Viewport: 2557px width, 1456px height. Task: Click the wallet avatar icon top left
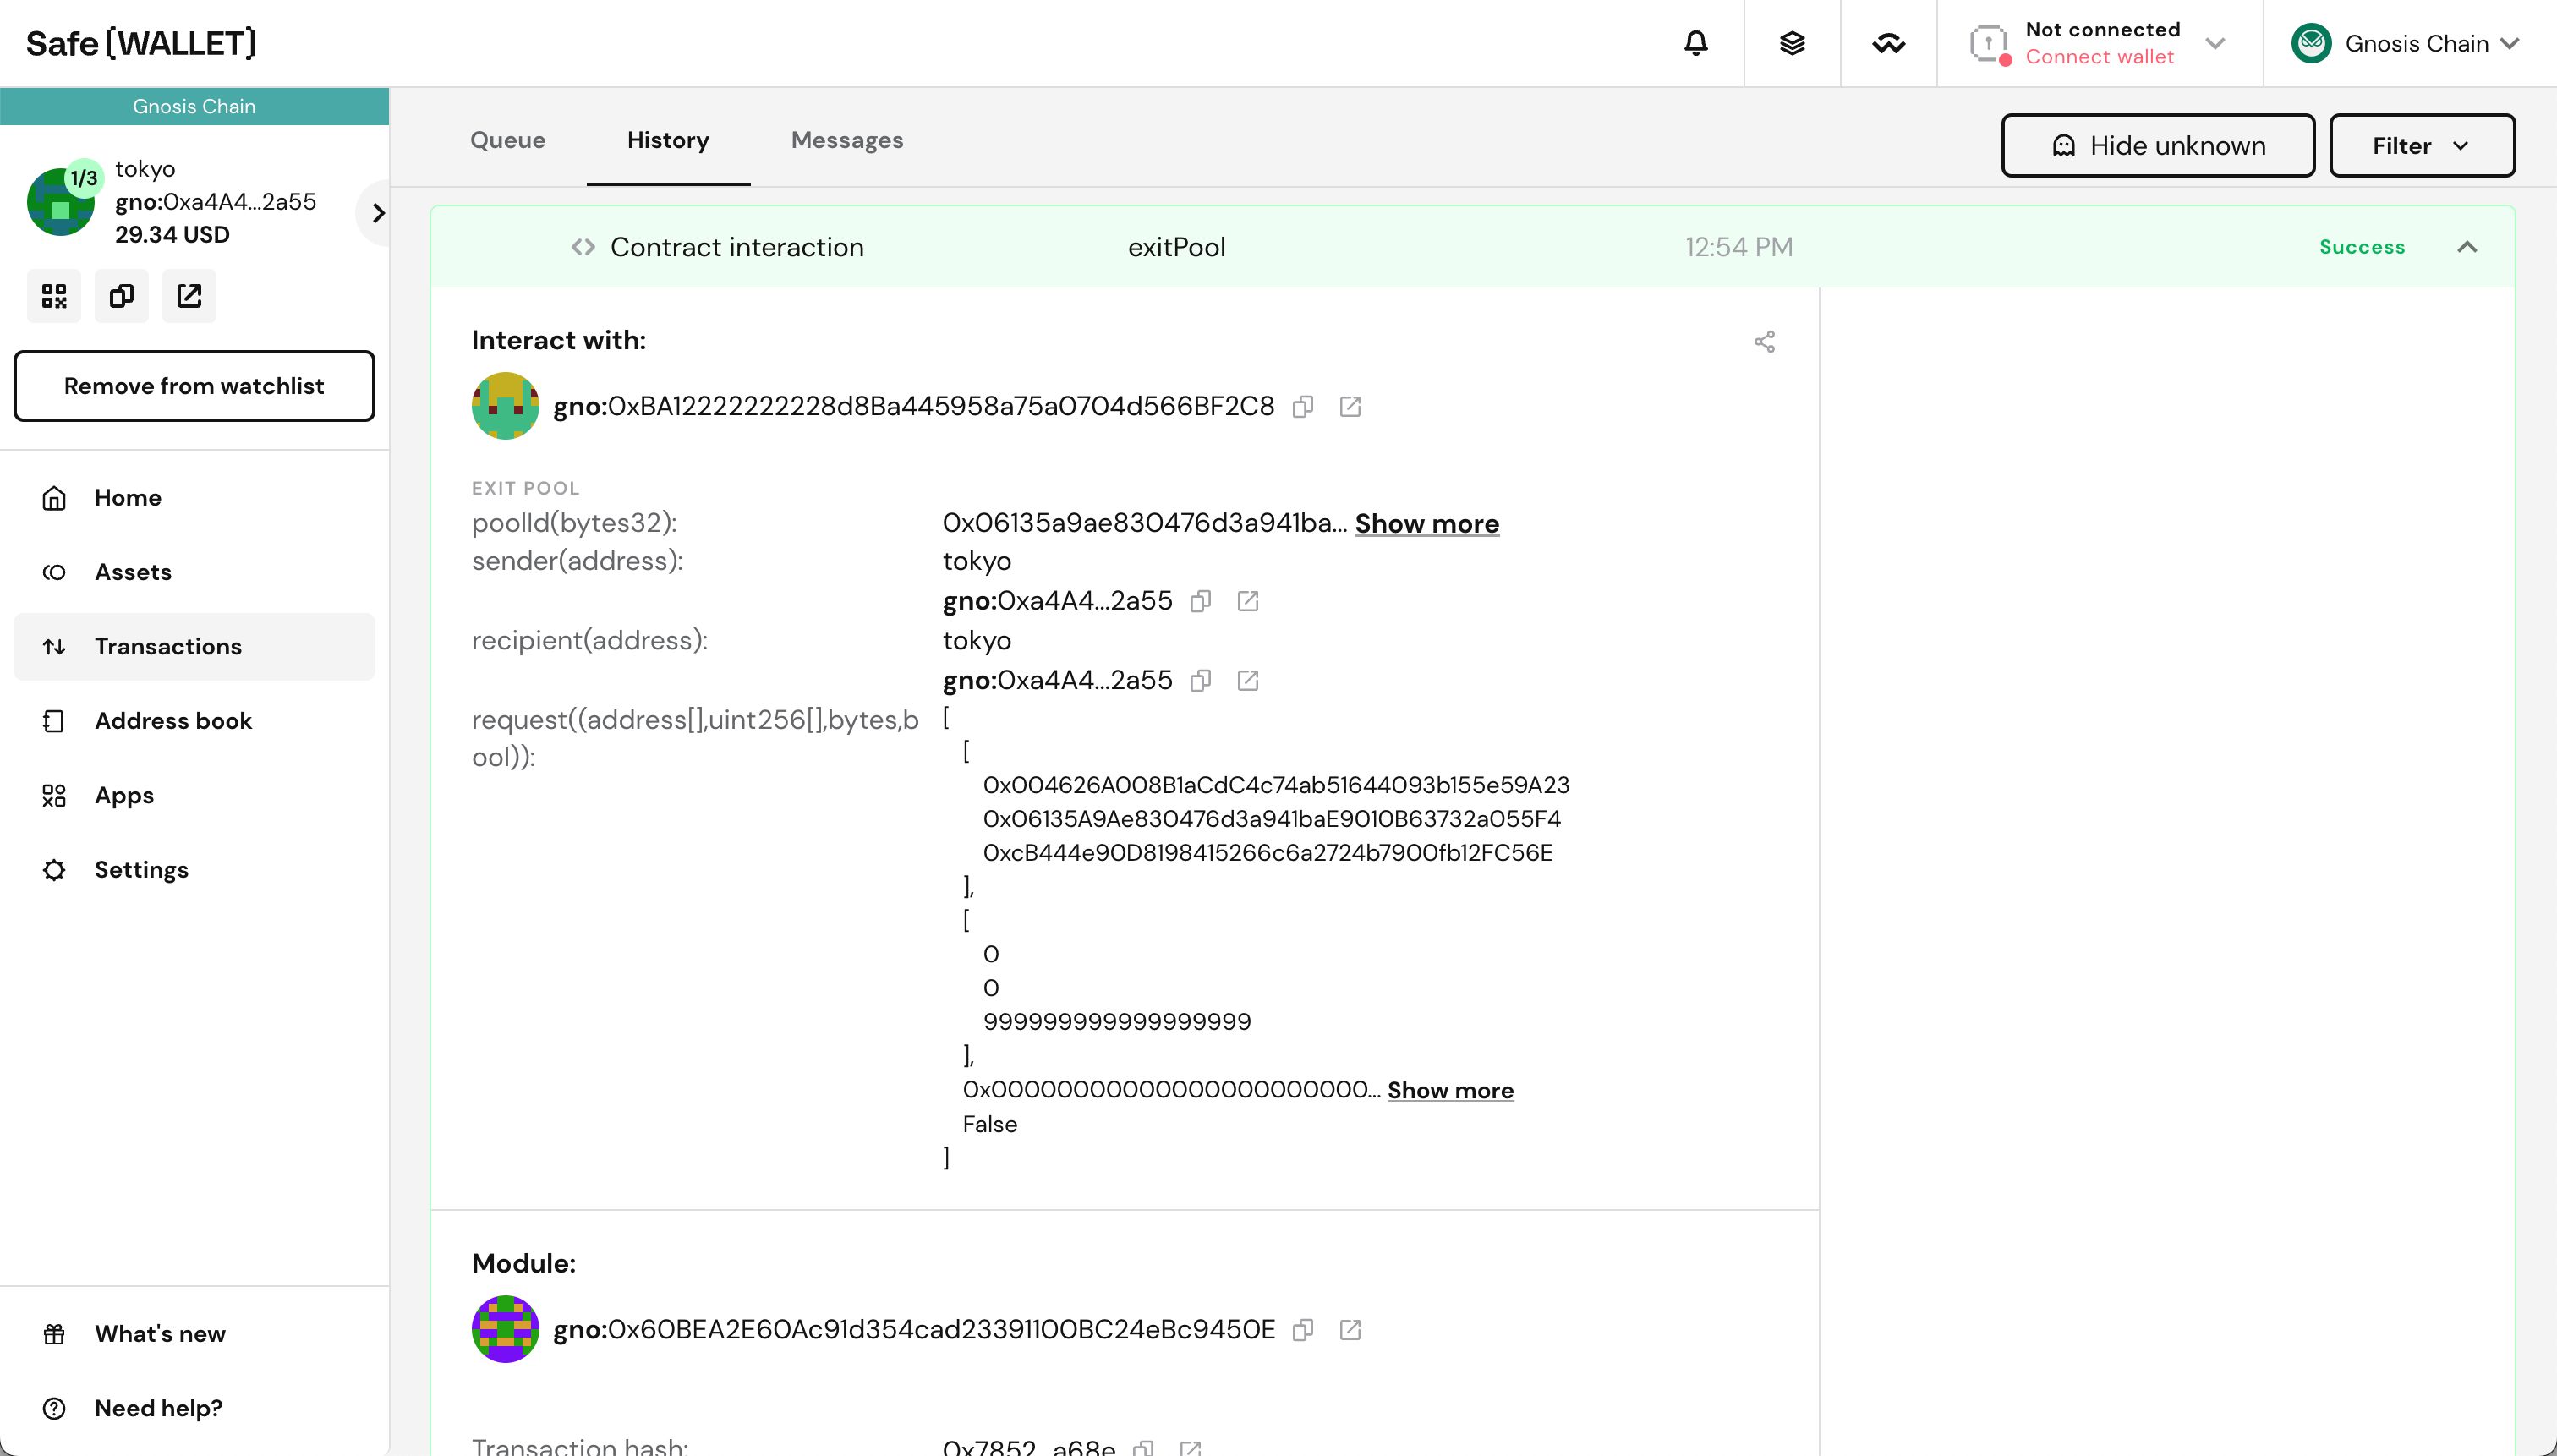[x=60, y=199]
